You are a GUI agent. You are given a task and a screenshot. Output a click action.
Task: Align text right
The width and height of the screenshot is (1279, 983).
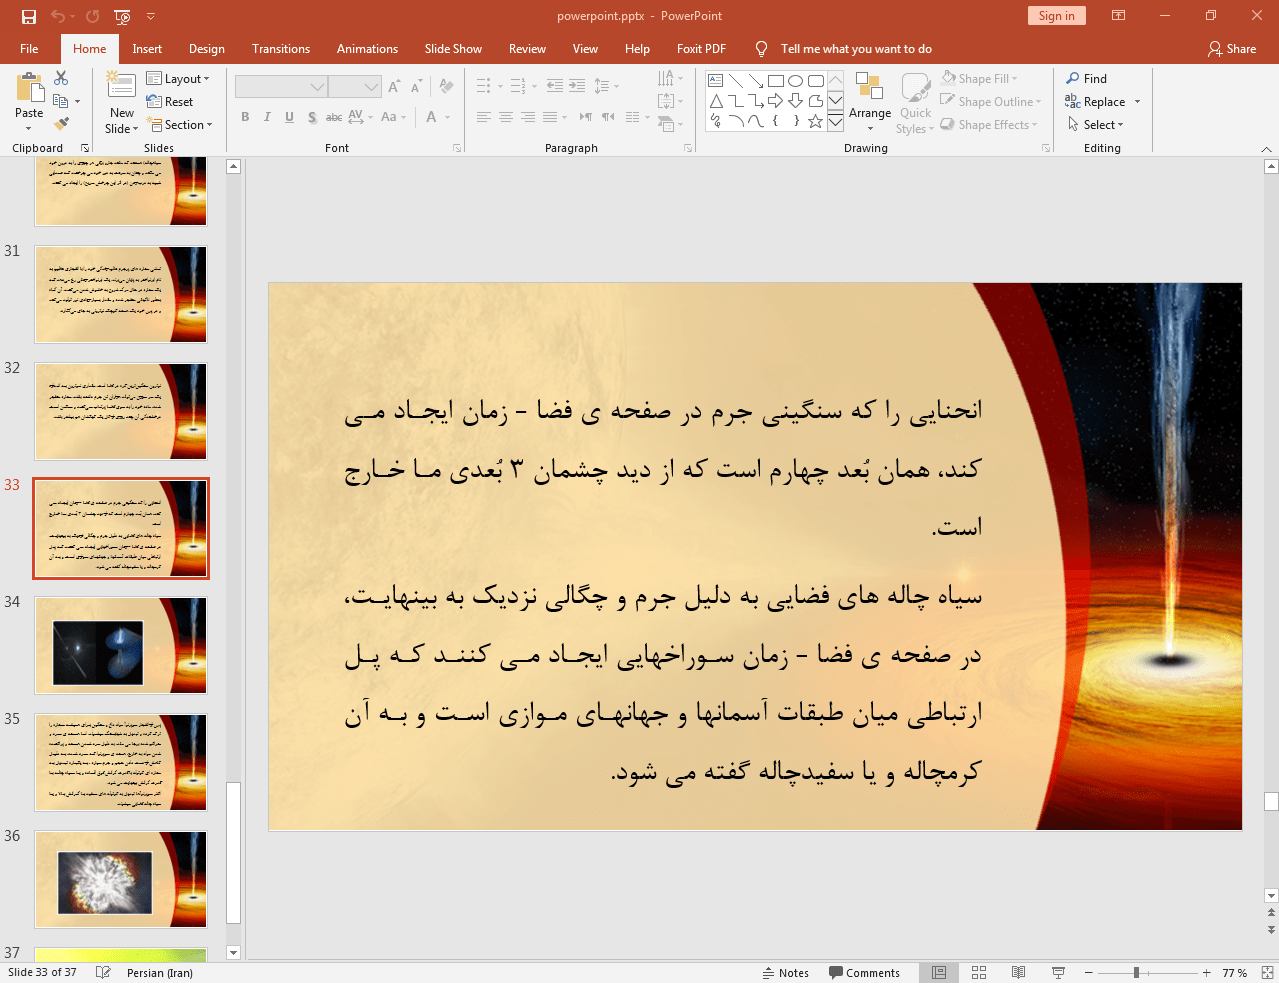pyautogui.click(x=528, y=117)
